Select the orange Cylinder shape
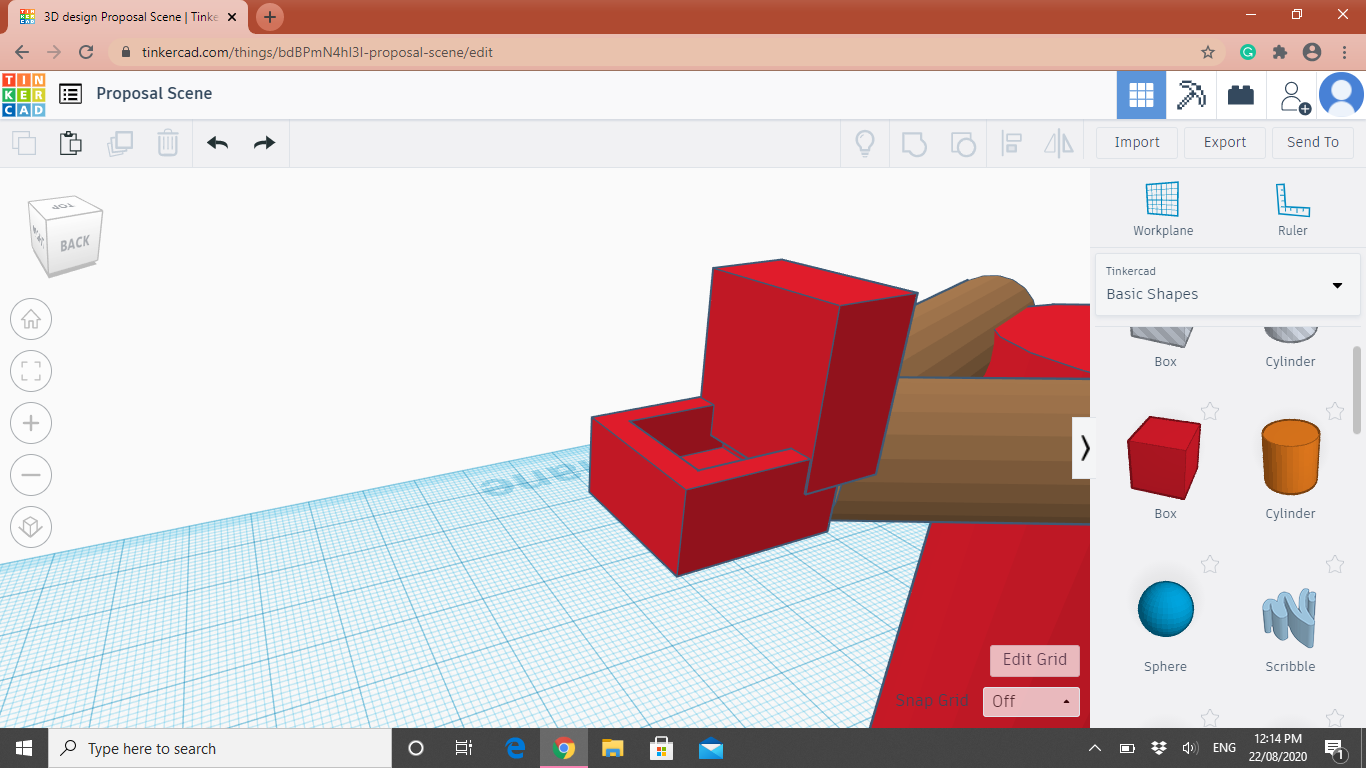 point(1290,457)
